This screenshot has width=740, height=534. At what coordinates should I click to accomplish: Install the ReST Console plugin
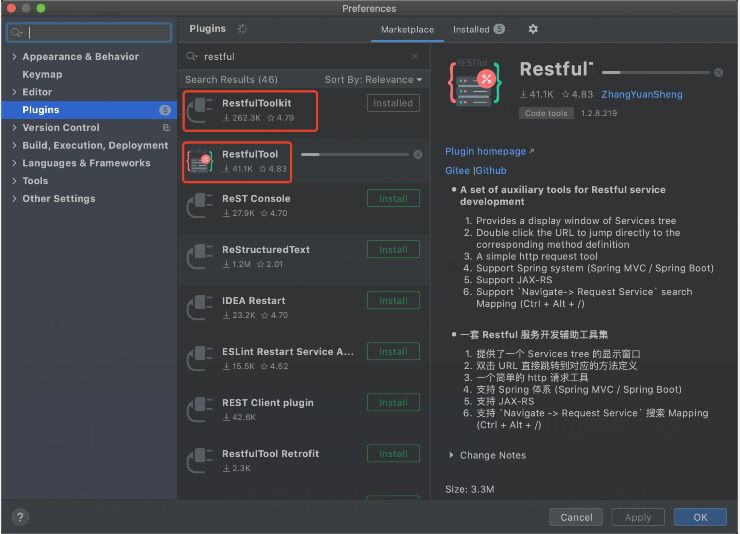click(x=393, y=199)
